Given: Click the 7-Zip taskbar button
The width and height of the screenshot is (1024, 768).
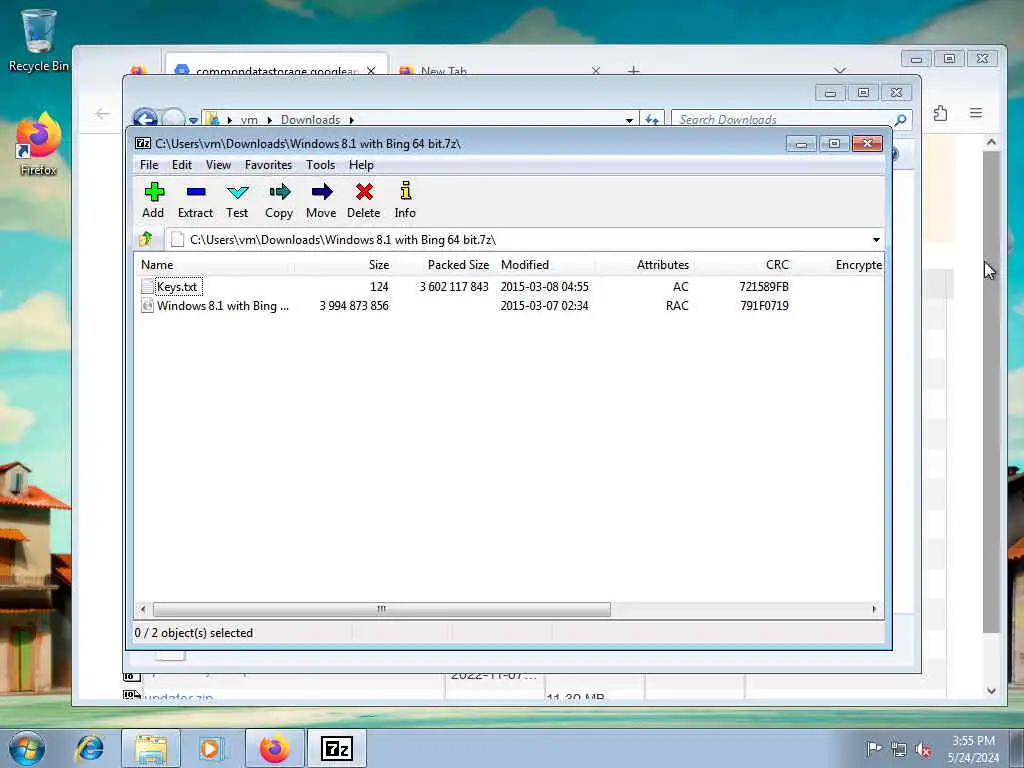Looking at the screenshot, I should pos(337,748).
